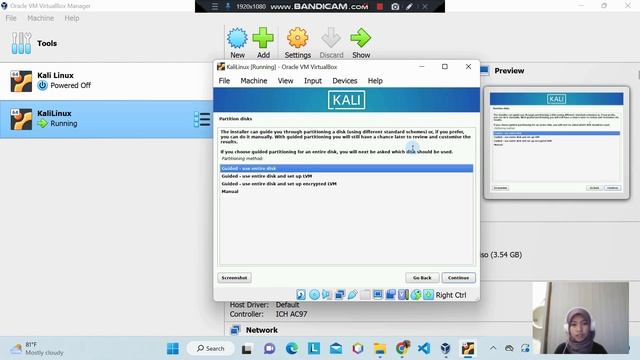
Task: Open the weather widget showing 81°F
Action: (37, 349)
